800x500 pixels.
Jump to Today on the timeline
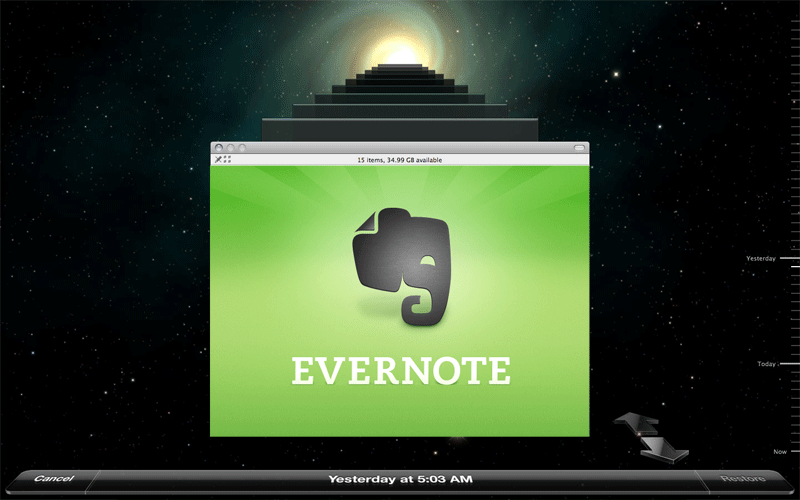[x=766, y=364]
